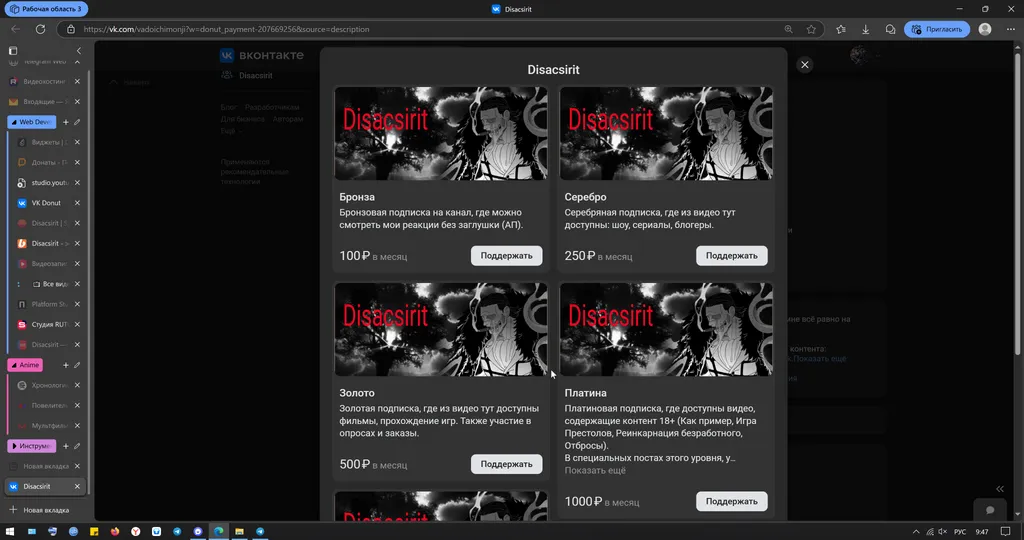
Task: Close the Студия RUT tab
Action: point(77,325)
